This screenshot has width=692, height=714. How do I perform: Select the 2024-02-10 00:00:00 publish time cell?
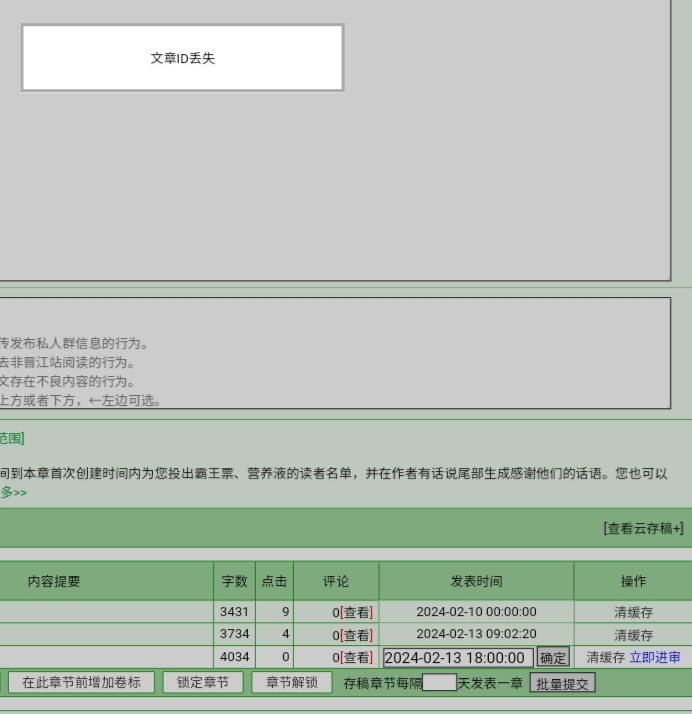click(476, 612)
